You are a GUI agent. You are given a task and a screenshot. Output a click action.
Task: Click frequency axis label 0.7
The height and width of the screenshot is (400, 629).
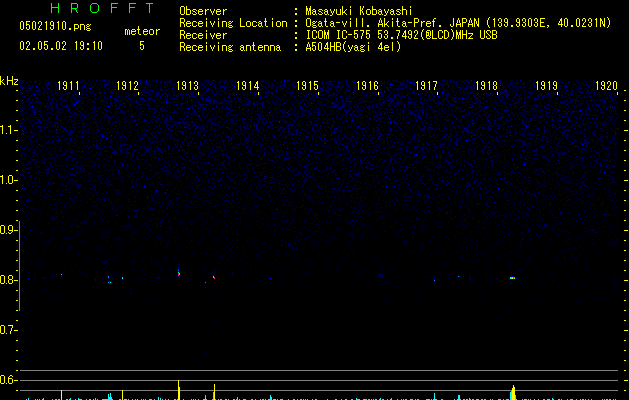[x=8, y=330]
